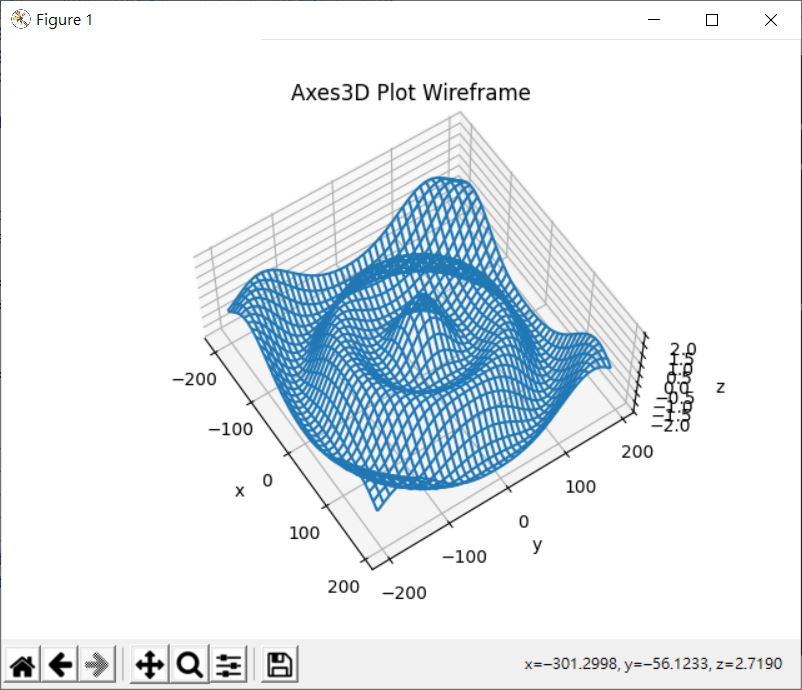Click the z axis label

[720, 387]
